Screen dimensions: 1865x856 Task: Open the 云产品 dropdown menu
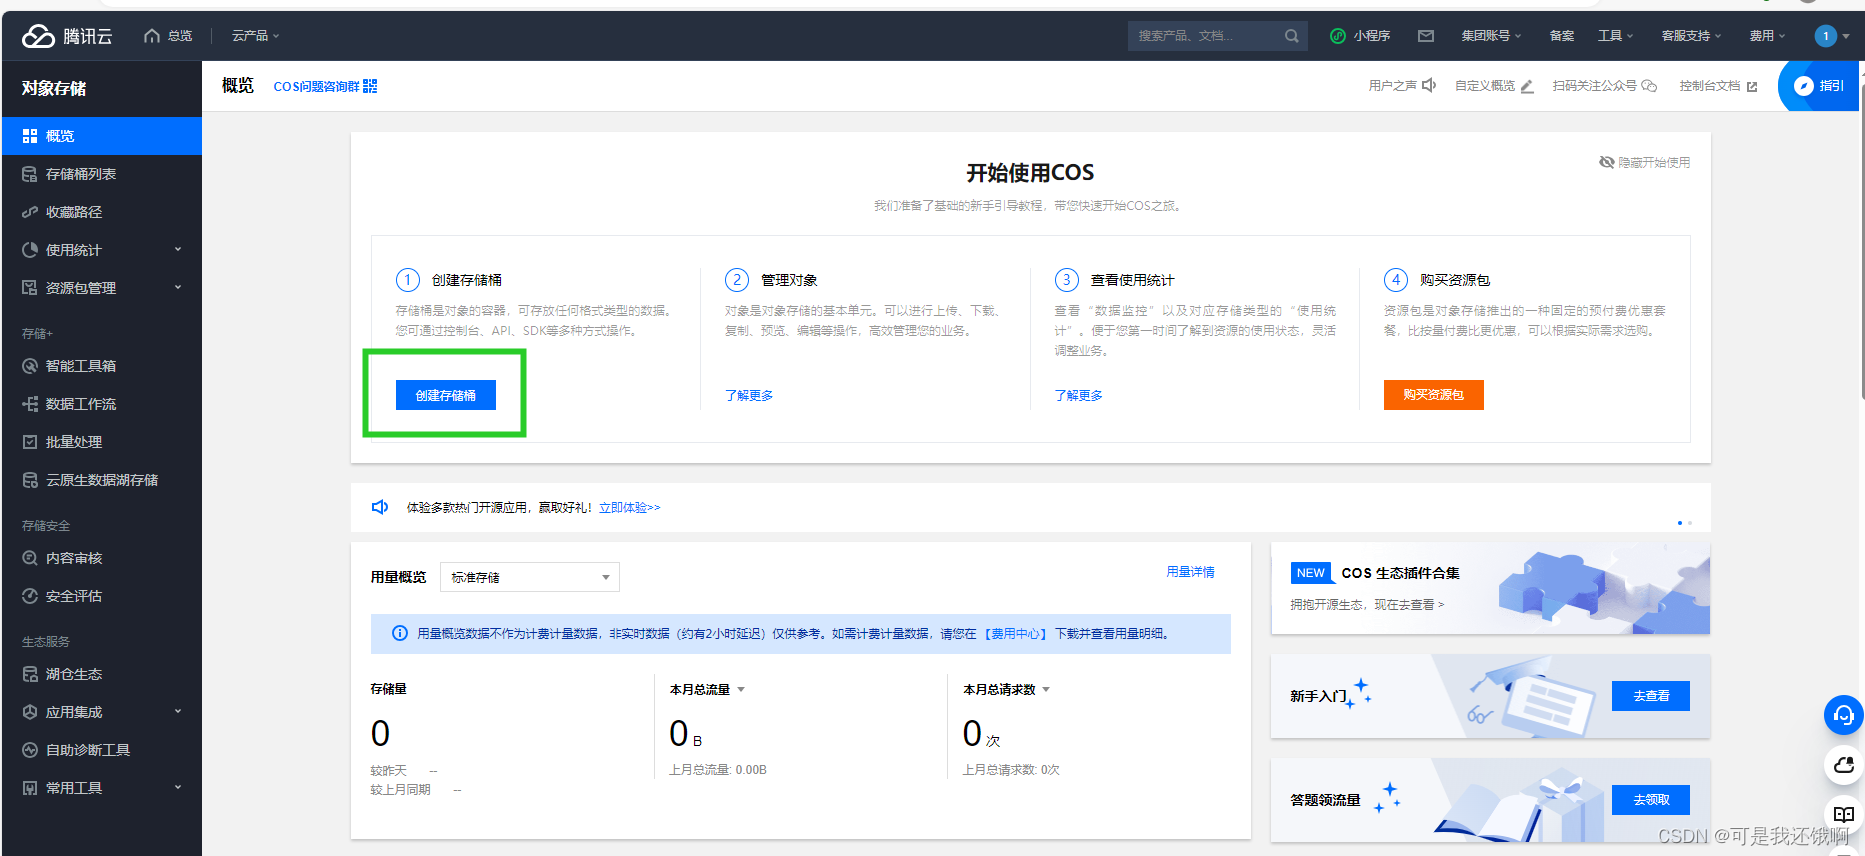[256, 36]
